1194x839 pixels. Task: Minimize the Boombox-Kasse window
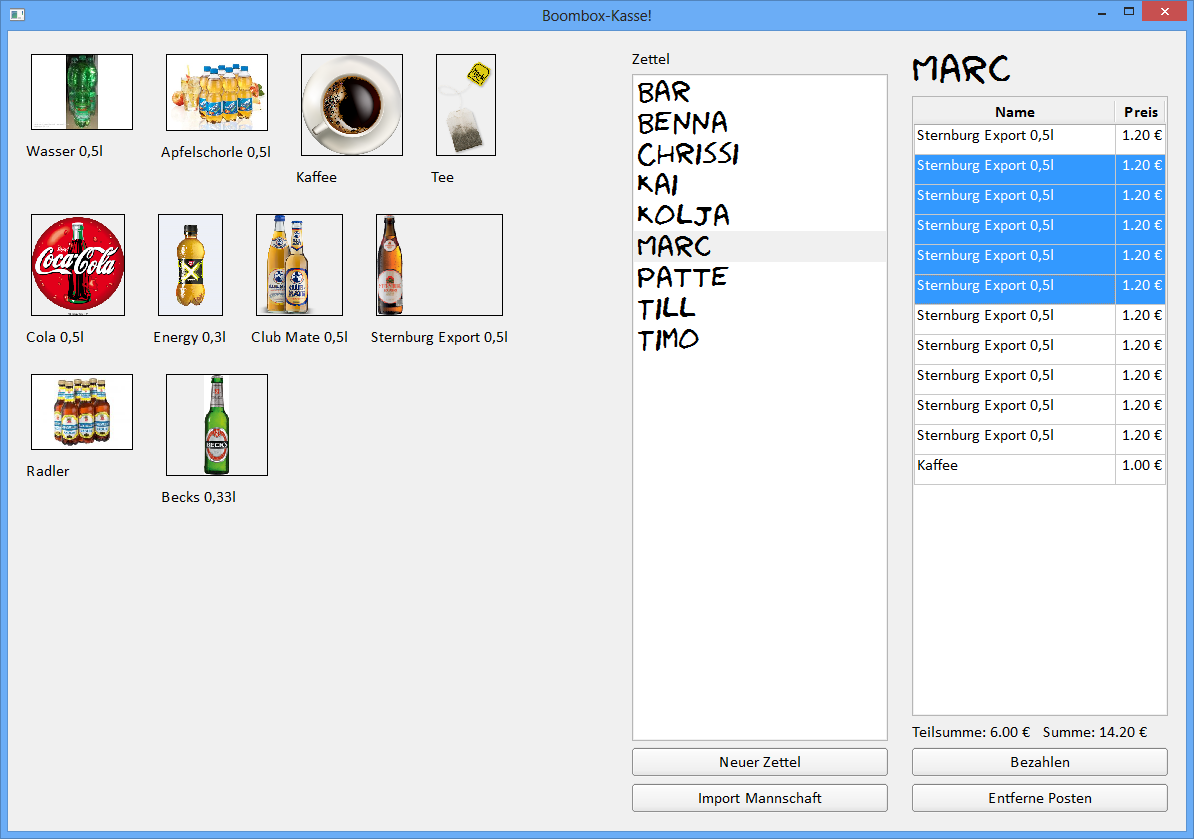pos(1102,13)
